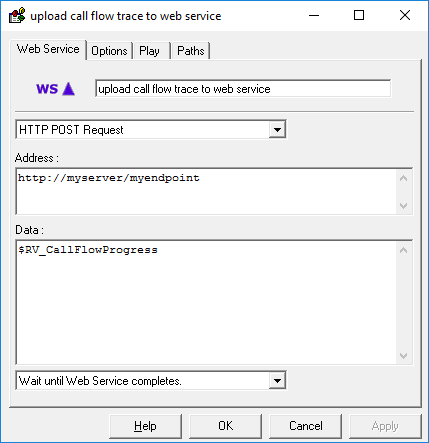Image resolution: width=429 pixels, height=443 pixels.
Task: Click the module name text field
Action: (243, 89)
